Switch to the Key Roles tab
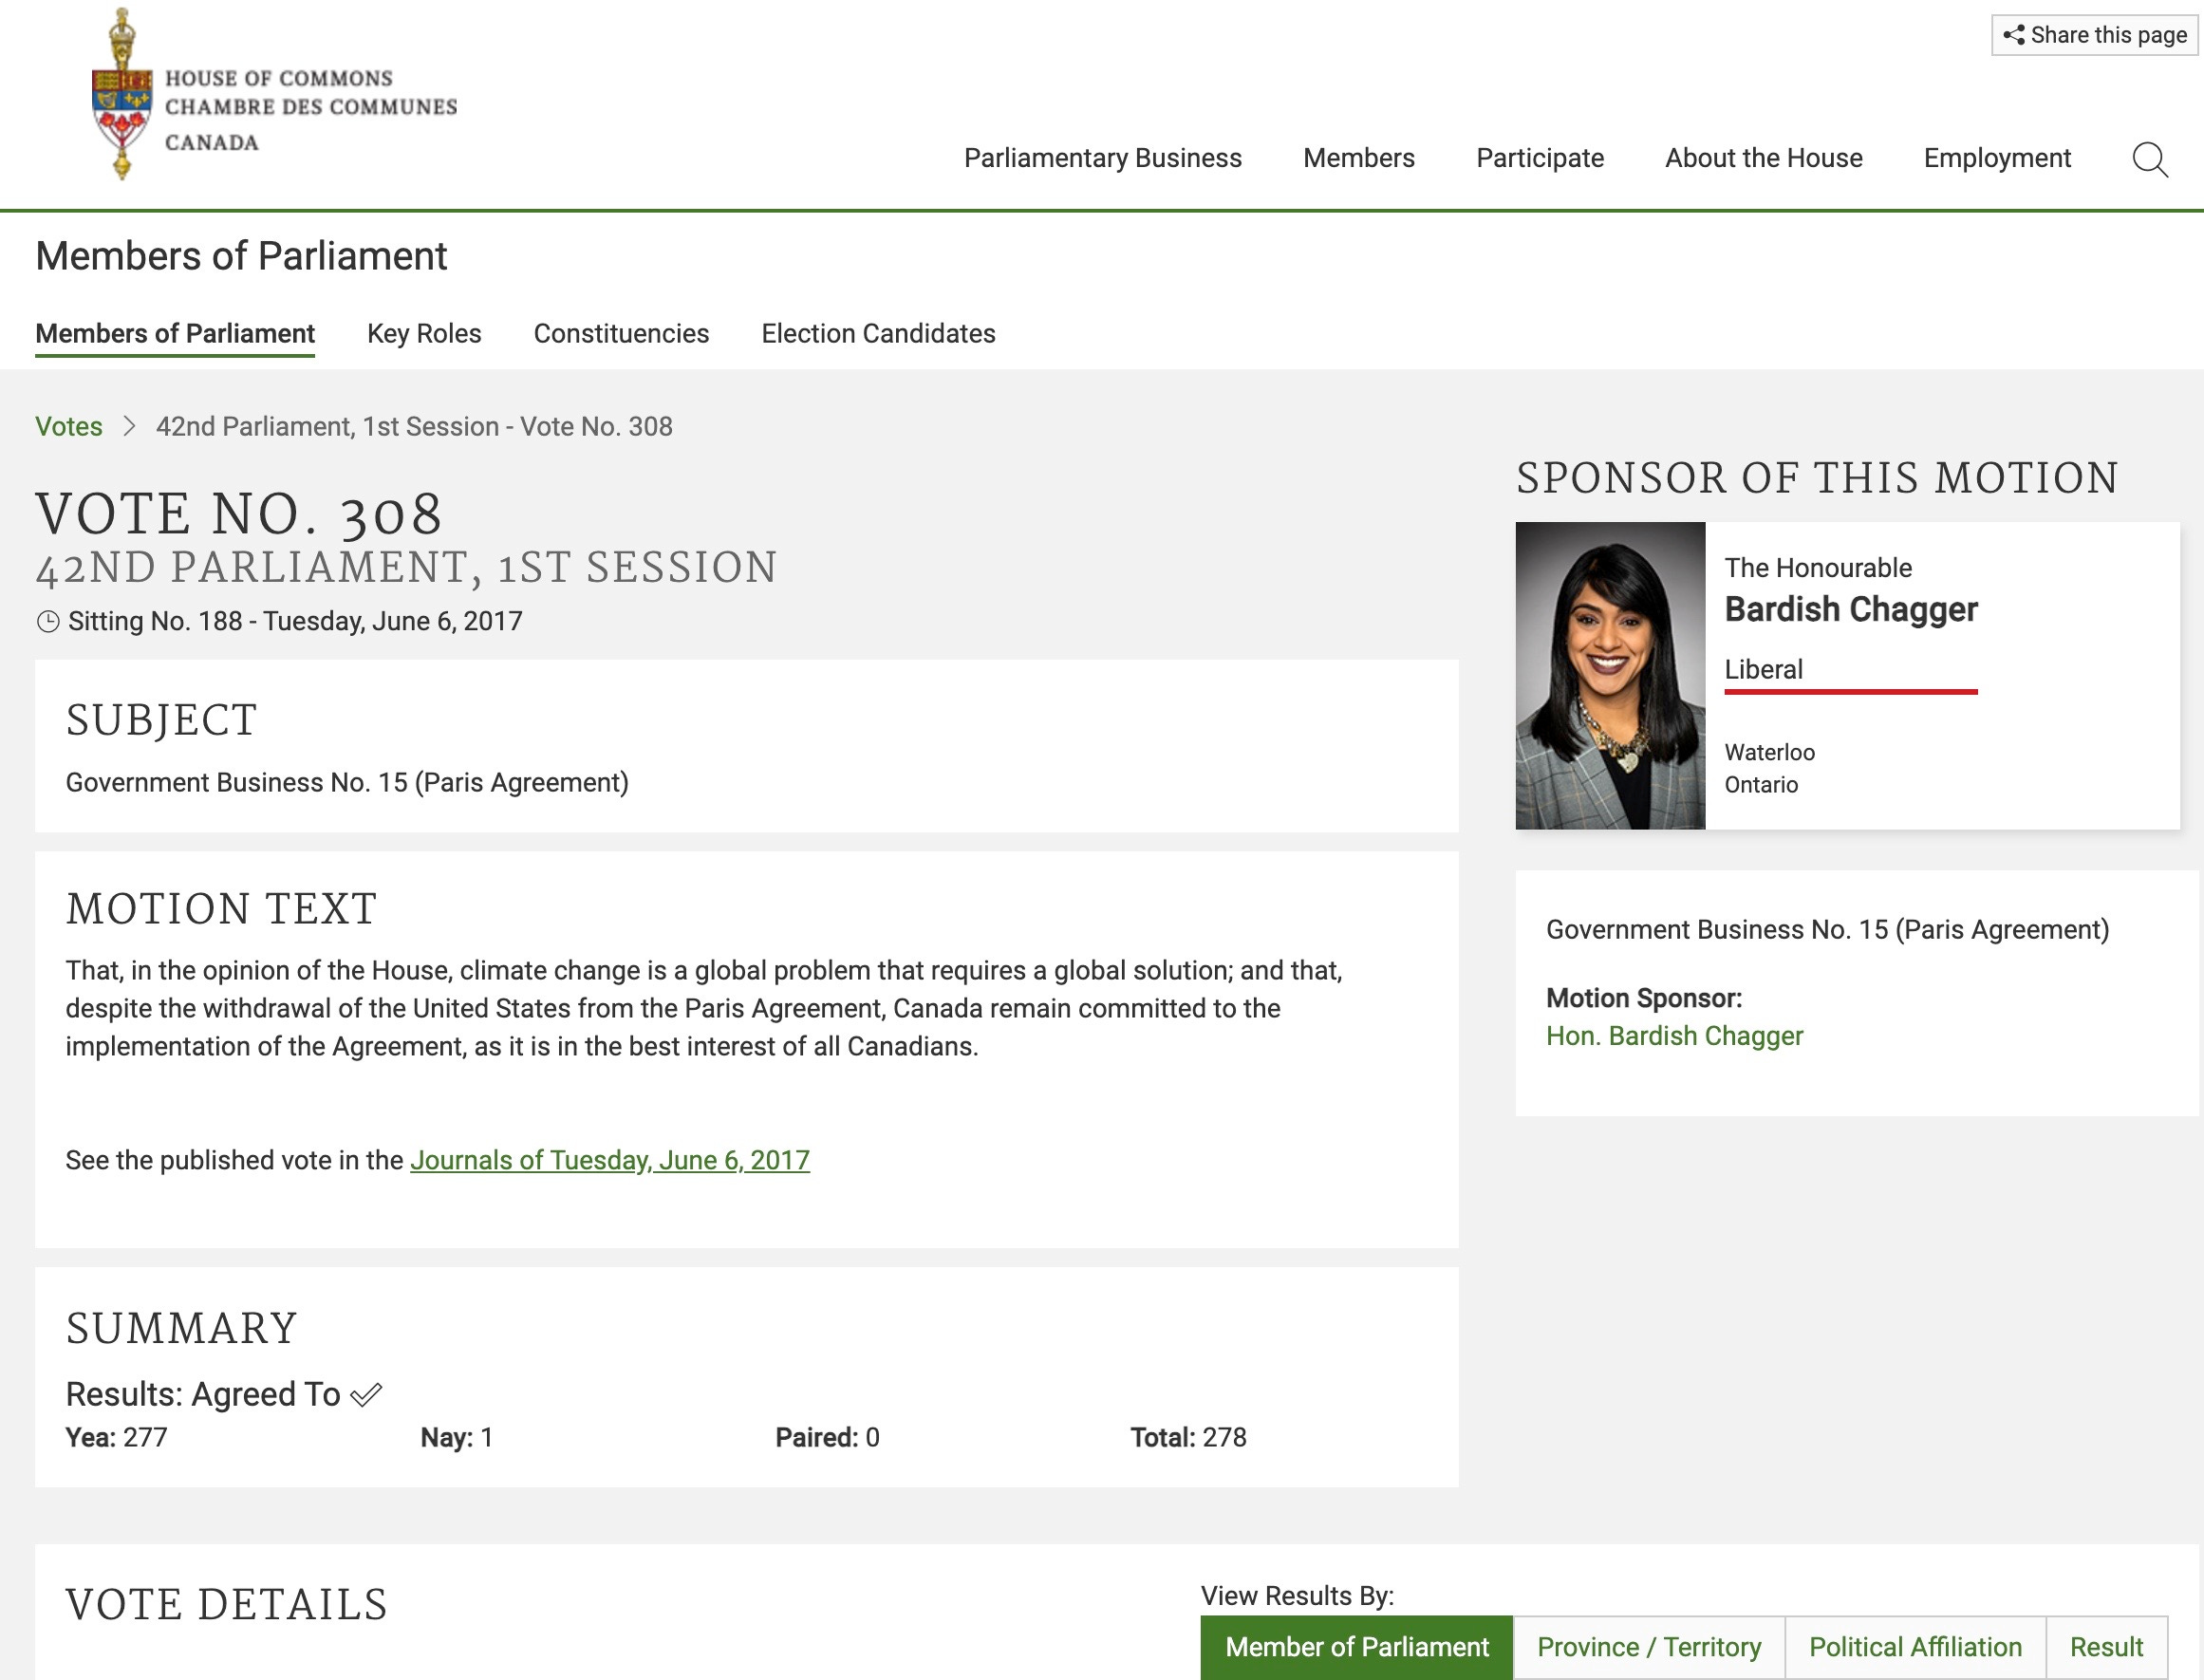This screenshot has width=2204, height=1680. coord(424,333)
